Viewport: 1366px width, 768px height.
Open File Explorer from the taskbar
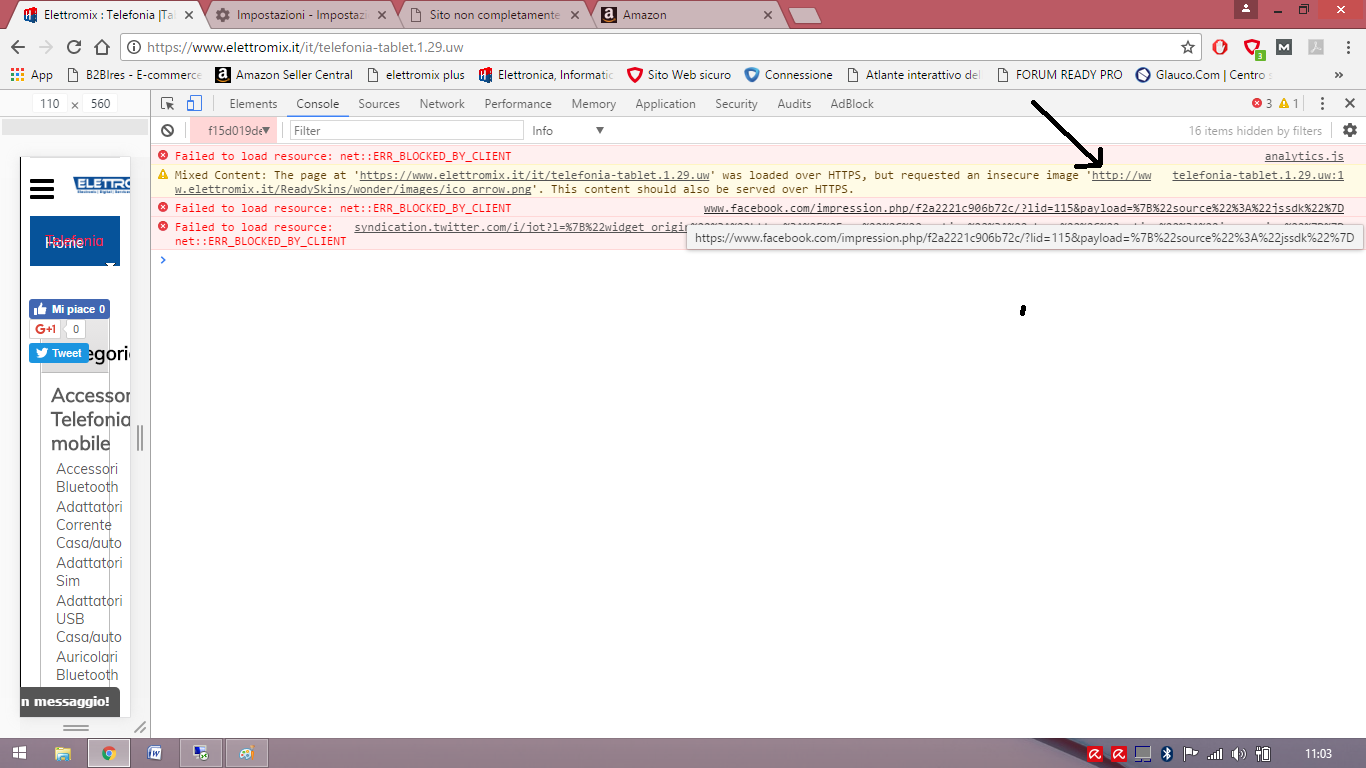63,753
